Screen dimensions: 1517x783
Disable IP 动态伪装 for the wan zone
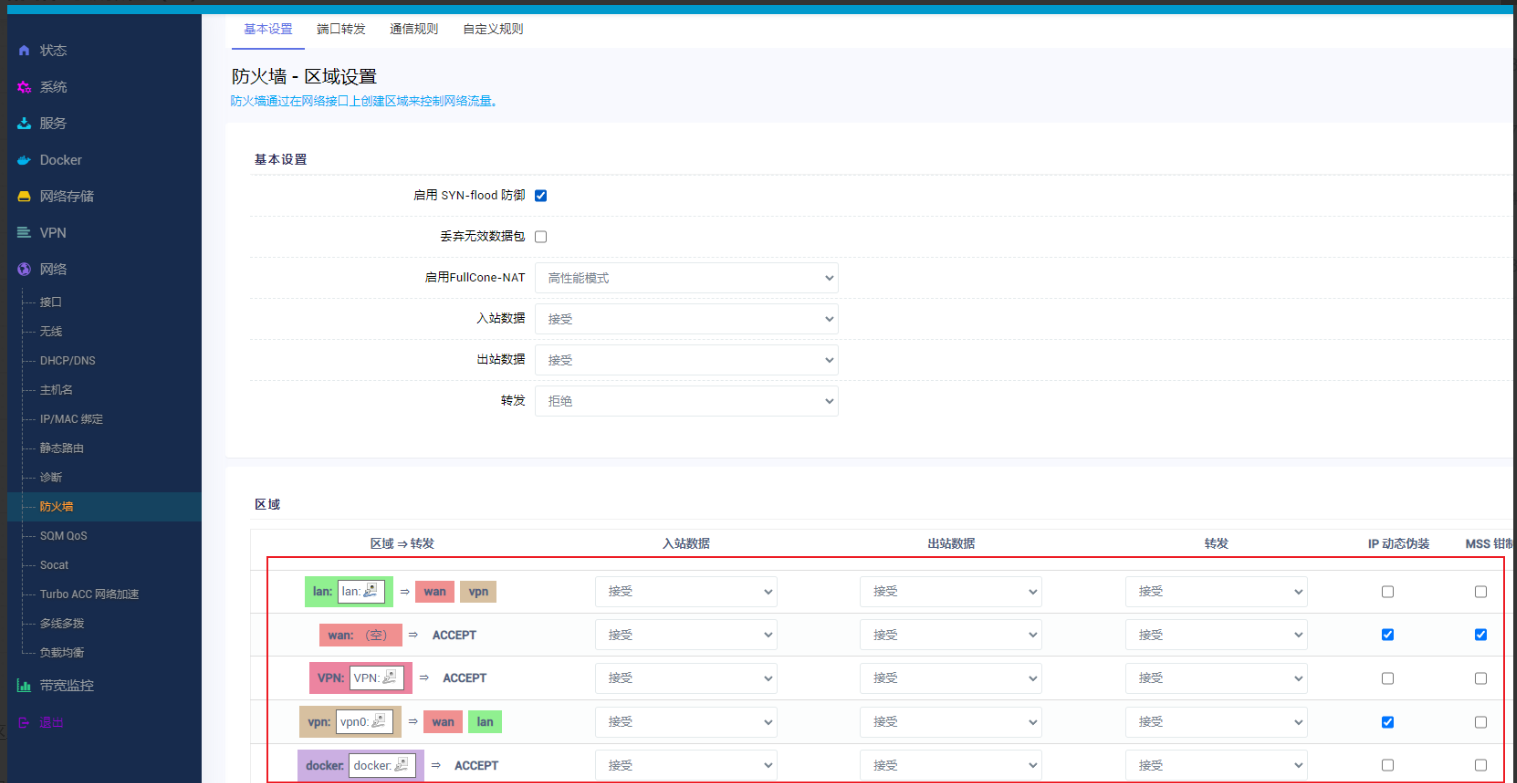(x=1387, y=635)
